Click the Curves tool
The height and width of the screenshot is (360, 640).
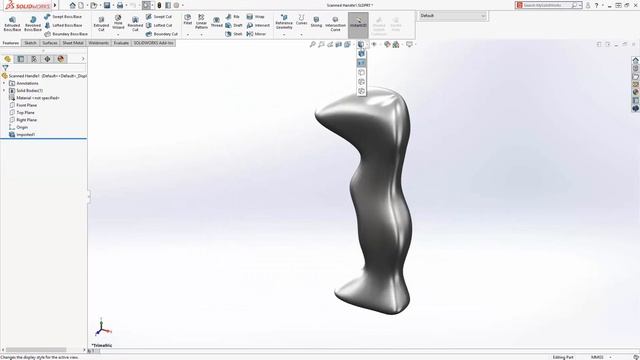pos(301,20)
